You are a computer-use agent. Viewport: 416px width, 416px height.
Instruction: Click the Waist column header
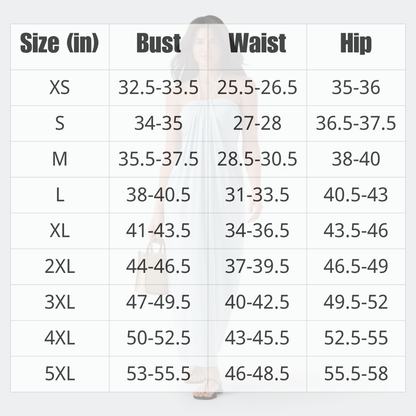[x=257, y=43]
